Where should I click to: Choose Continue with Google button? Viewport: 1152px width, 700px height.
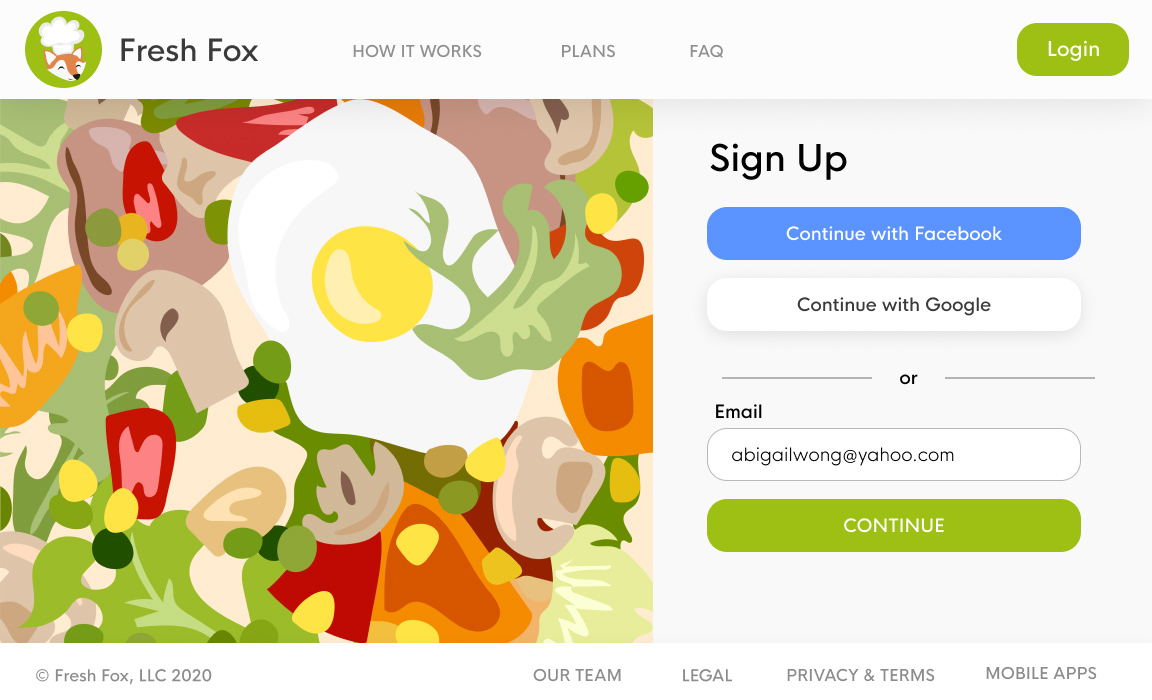pyautogui.click(x=893, y=304)
